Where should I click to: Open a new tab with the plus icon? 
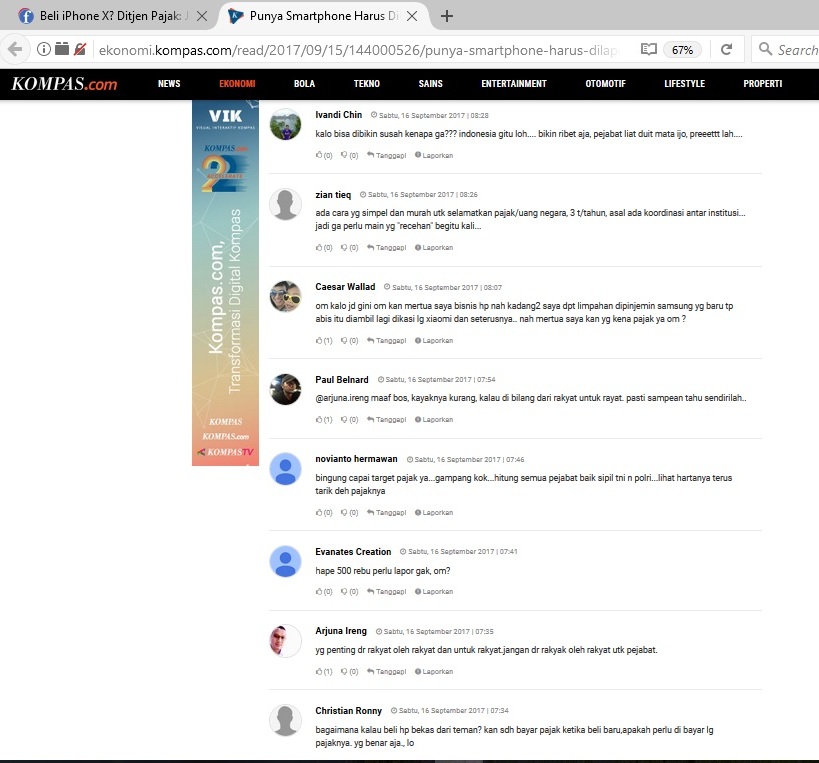tap(447, 16)
